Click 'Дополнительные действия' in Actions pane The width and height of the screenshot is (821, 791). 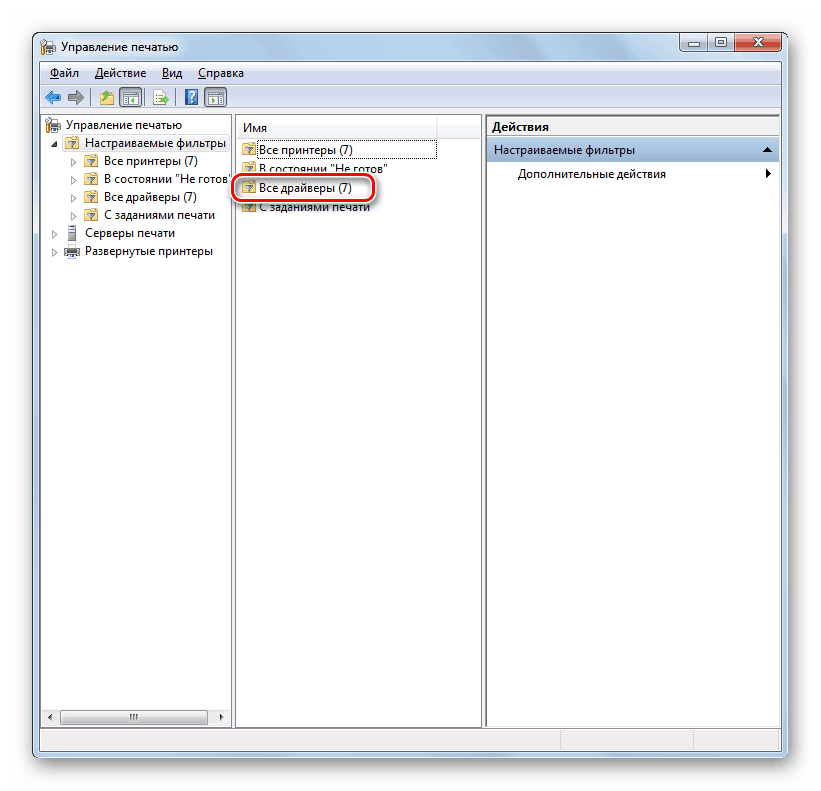[592, 174]
